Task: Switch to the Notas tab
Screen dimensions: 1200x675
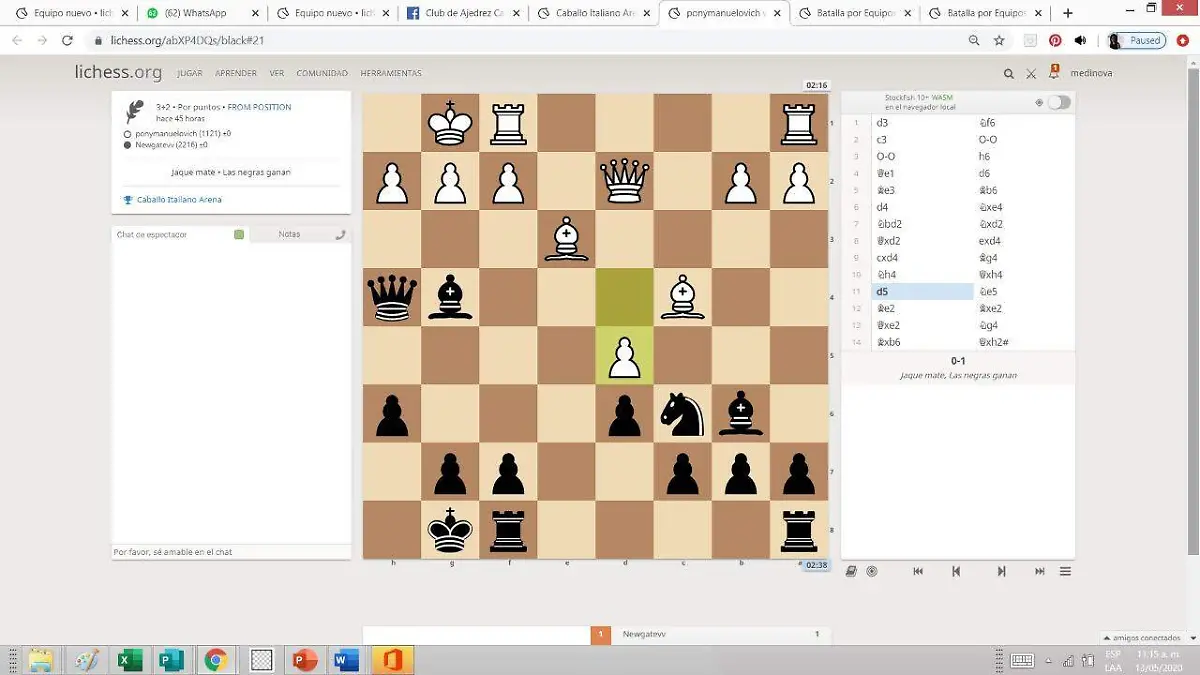Action: (289, 232)
